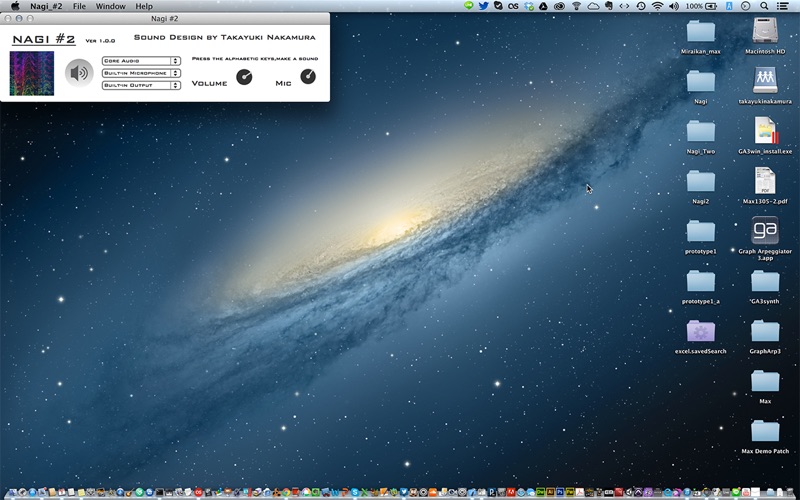
Task: Toggle the speaker audio on/off button
Action: tap(79, 73)
